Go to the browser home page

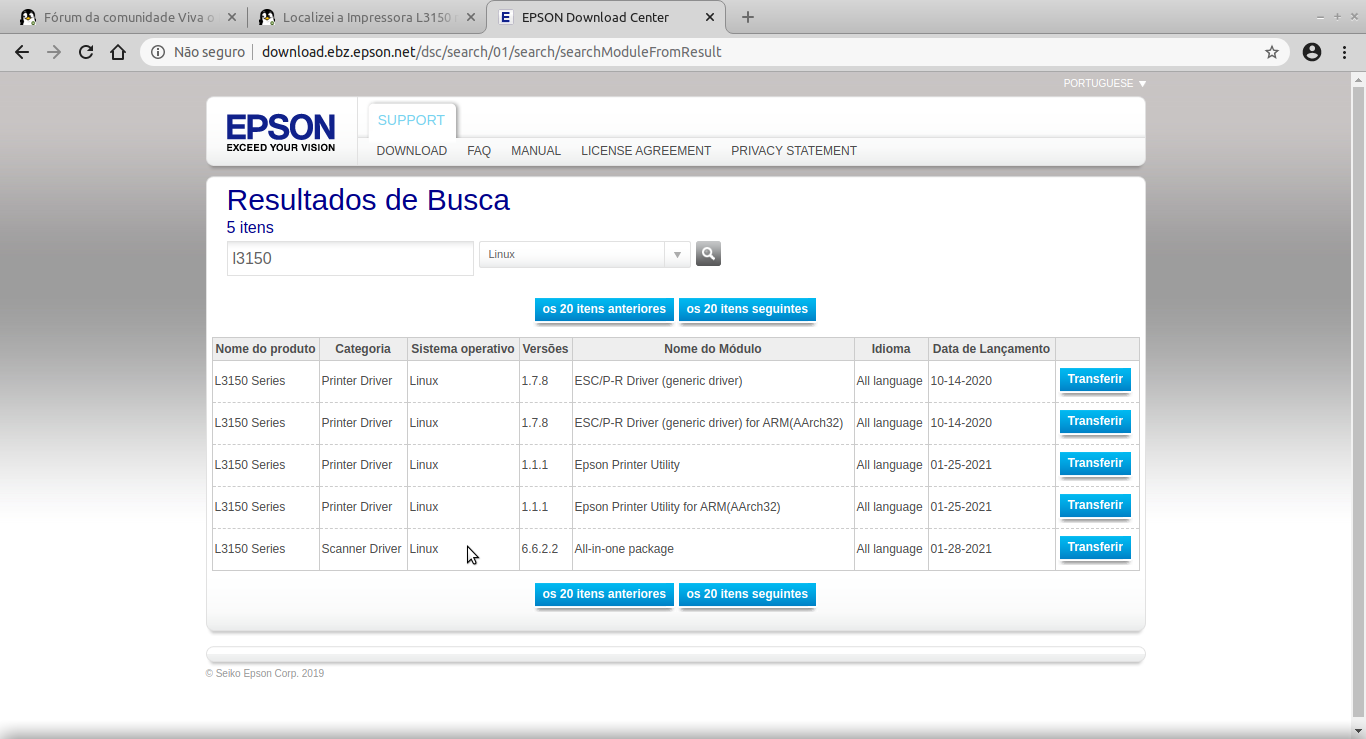point(118,52)
